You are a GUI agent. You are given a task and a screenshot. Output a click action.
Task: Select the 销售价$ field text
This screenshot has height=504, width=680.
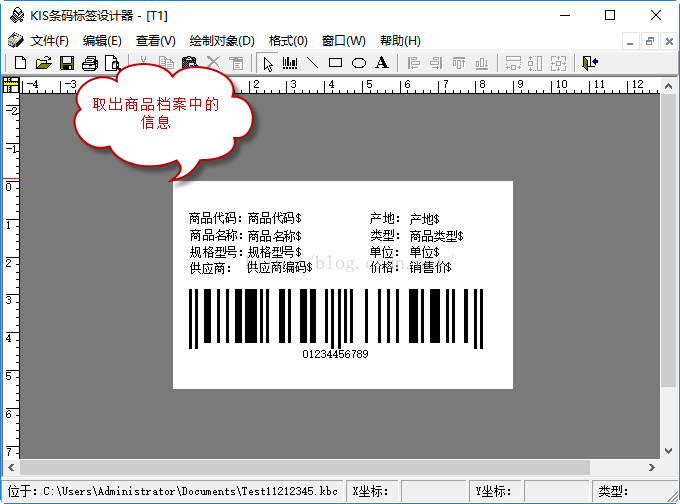430,267
